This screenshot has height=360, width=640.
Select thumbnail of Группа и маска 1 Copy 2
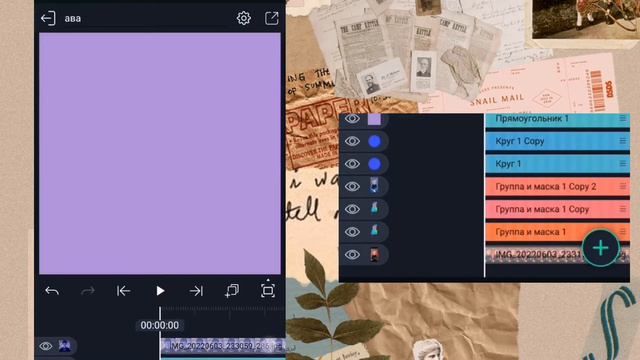point(374,186)
